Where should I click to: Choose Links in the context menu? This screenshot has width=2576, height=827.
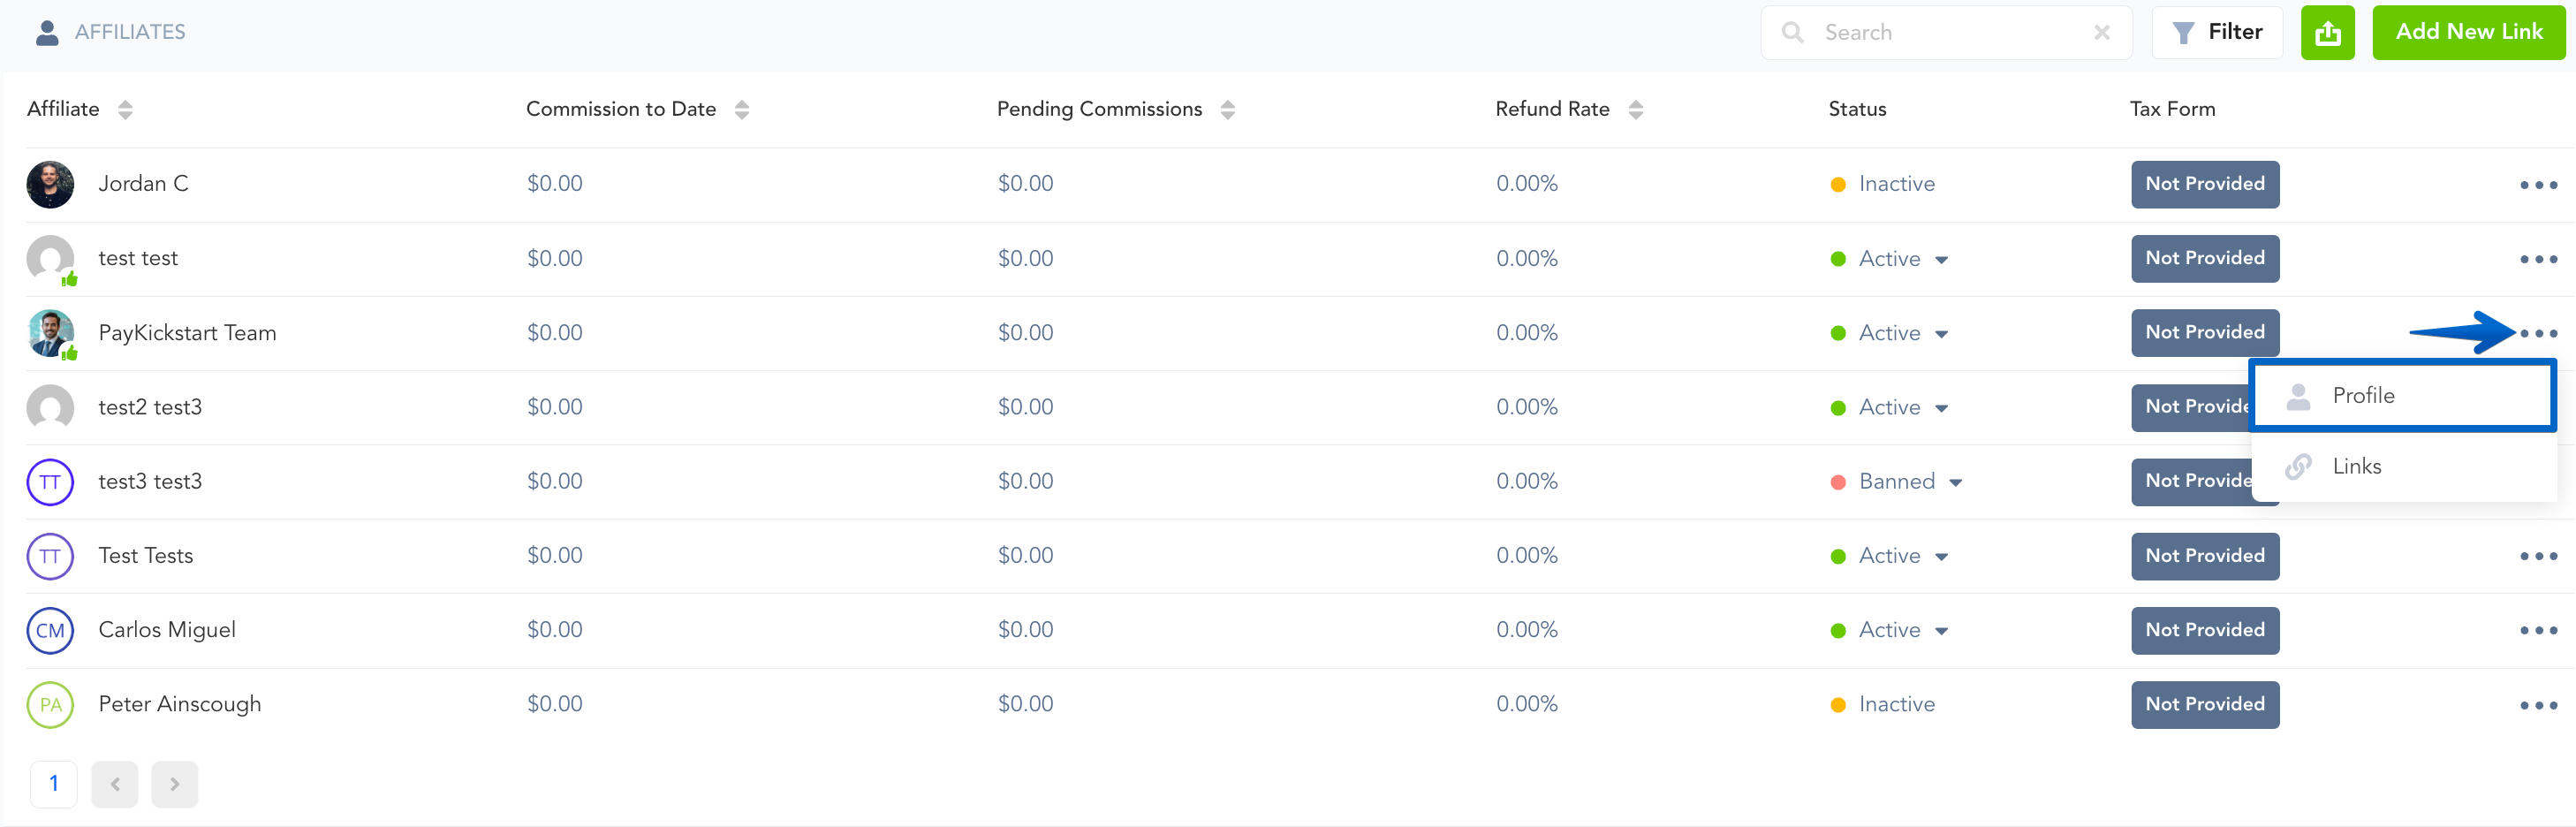coord(2356,467)
